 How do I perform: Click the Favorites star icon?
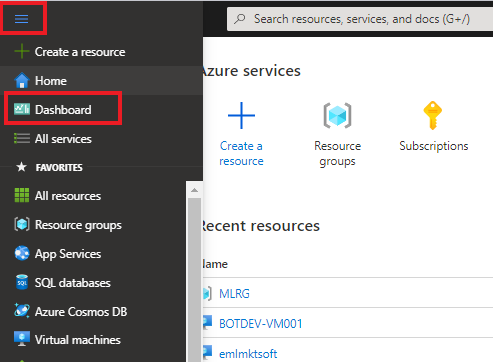[x=22, y=167]
